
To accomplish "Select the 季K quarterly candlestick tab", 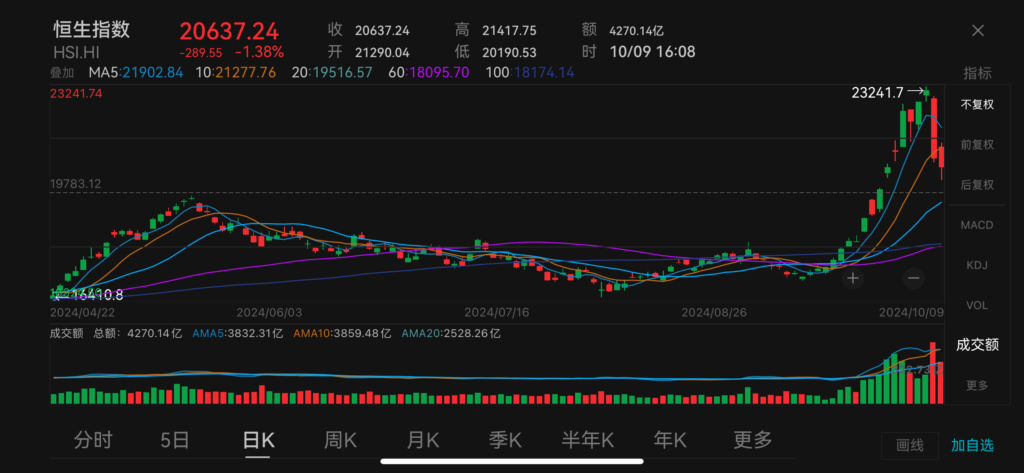I will pos(505,440).
